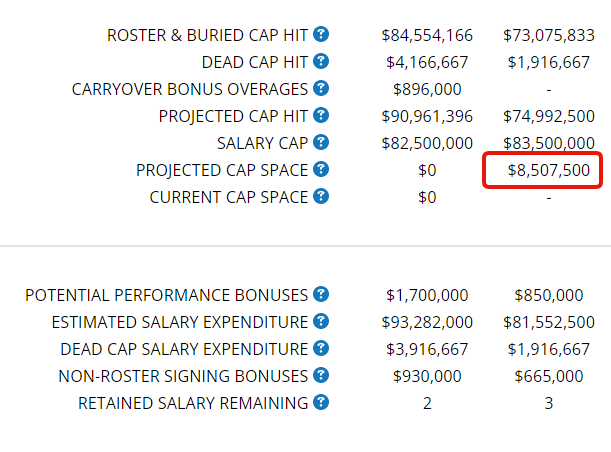
Task: Show Retained Salary Remaining help icon
Action: click(321, 402)
